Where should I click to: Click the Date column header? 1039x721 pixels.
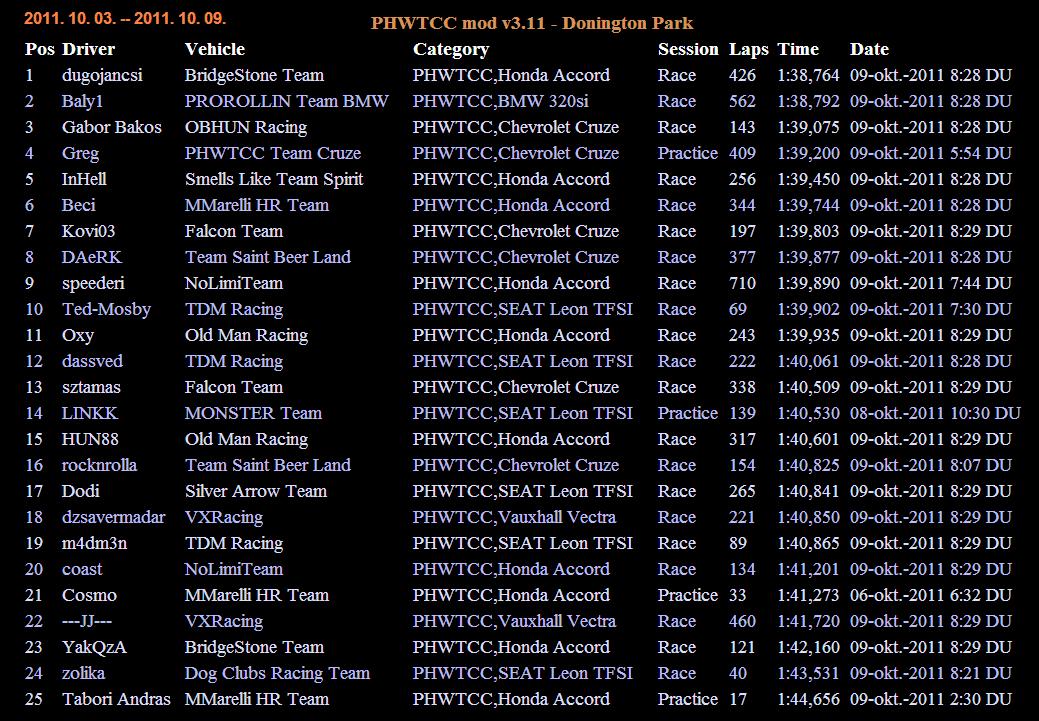point(869,49)
